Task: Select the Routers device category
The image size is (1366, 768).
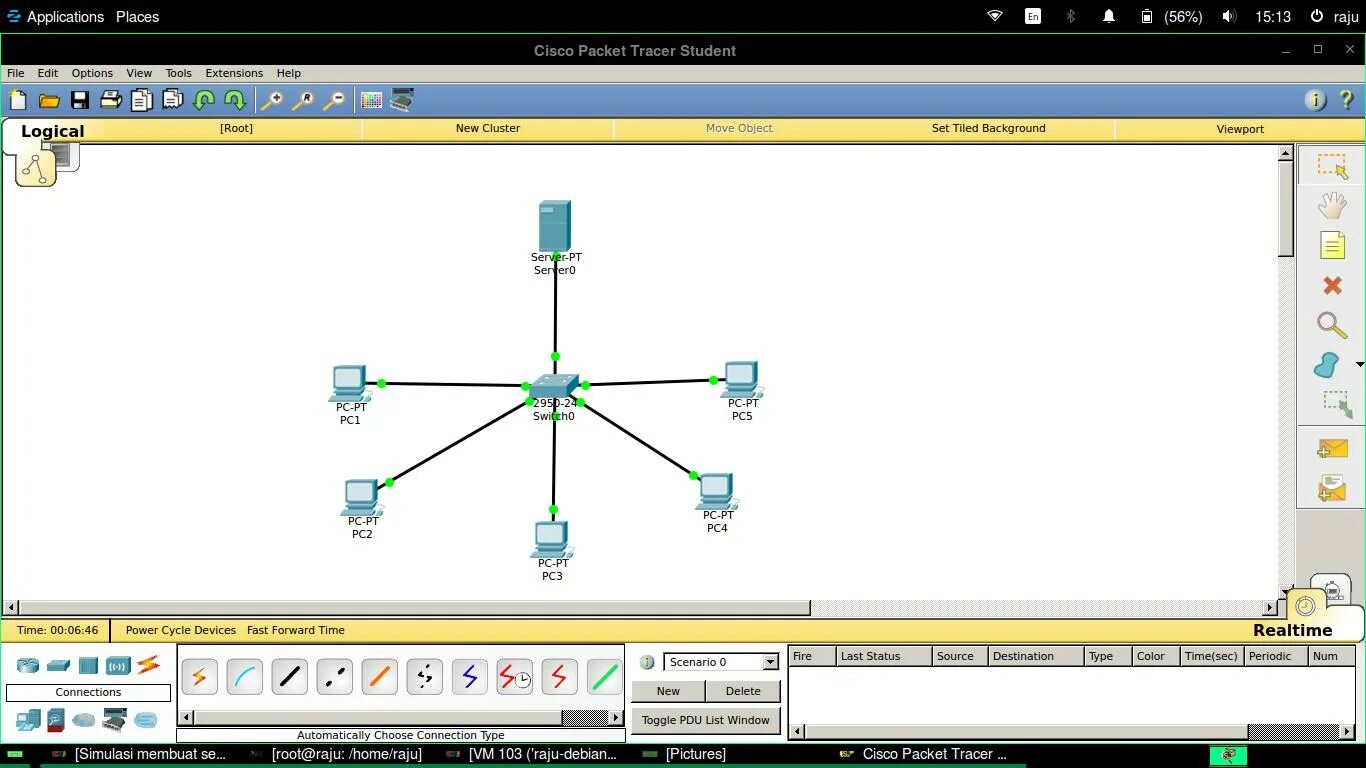Action: coord(28,665)
